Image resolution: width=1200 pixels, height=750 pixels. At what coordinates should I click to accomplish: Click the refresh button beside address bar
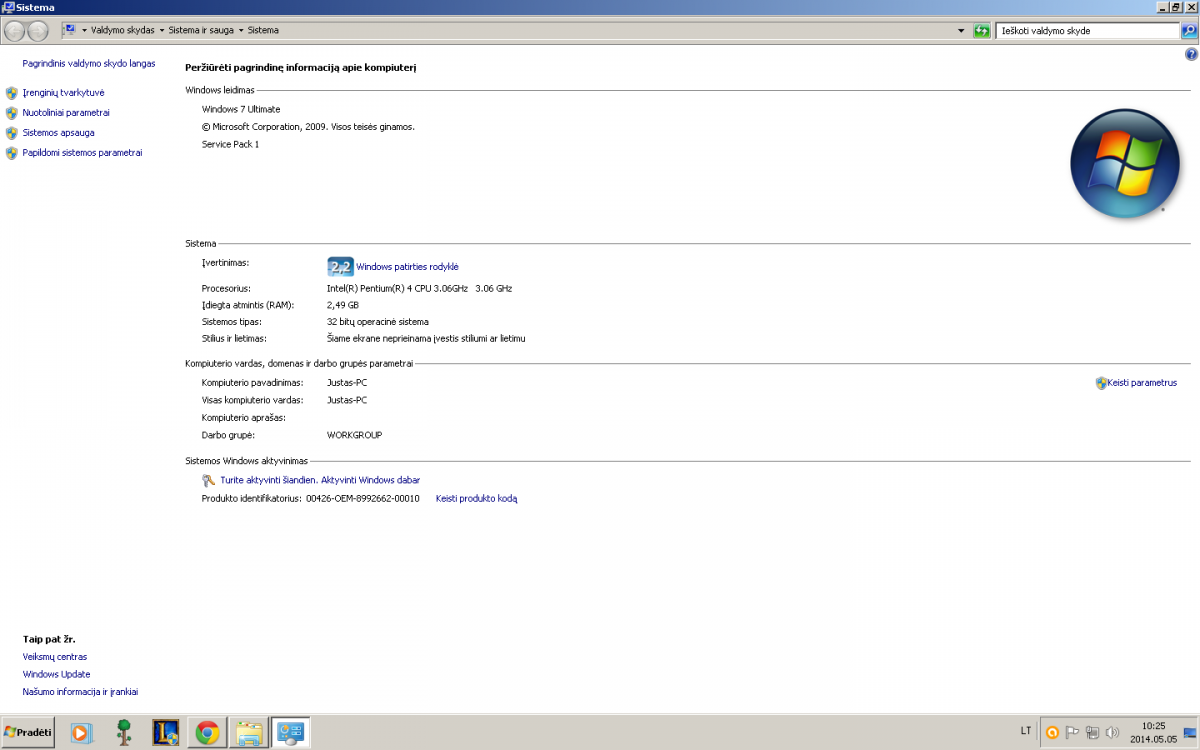(x=982, y=31)
